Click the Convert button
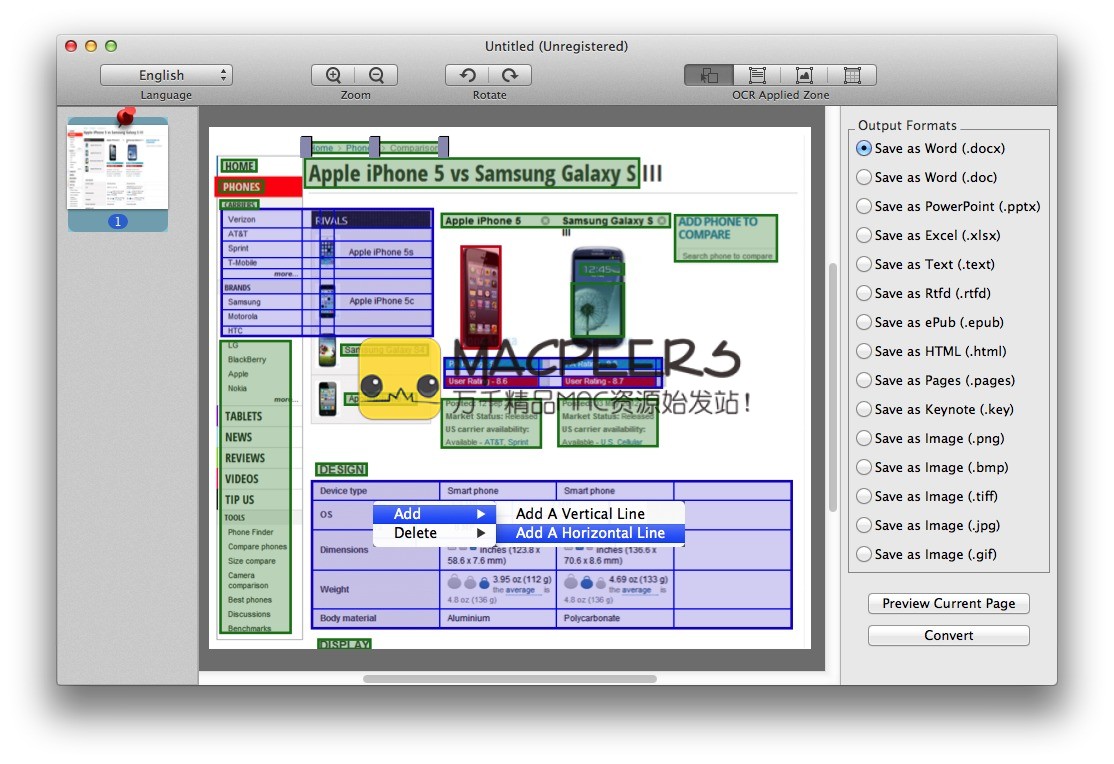Viewport: 1114px width, 764px height. click(948, 635)
